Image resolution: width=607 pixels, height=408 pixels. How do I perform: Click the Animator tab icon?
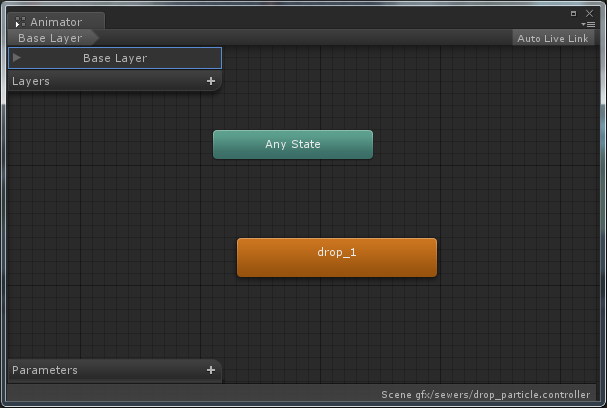20,22
